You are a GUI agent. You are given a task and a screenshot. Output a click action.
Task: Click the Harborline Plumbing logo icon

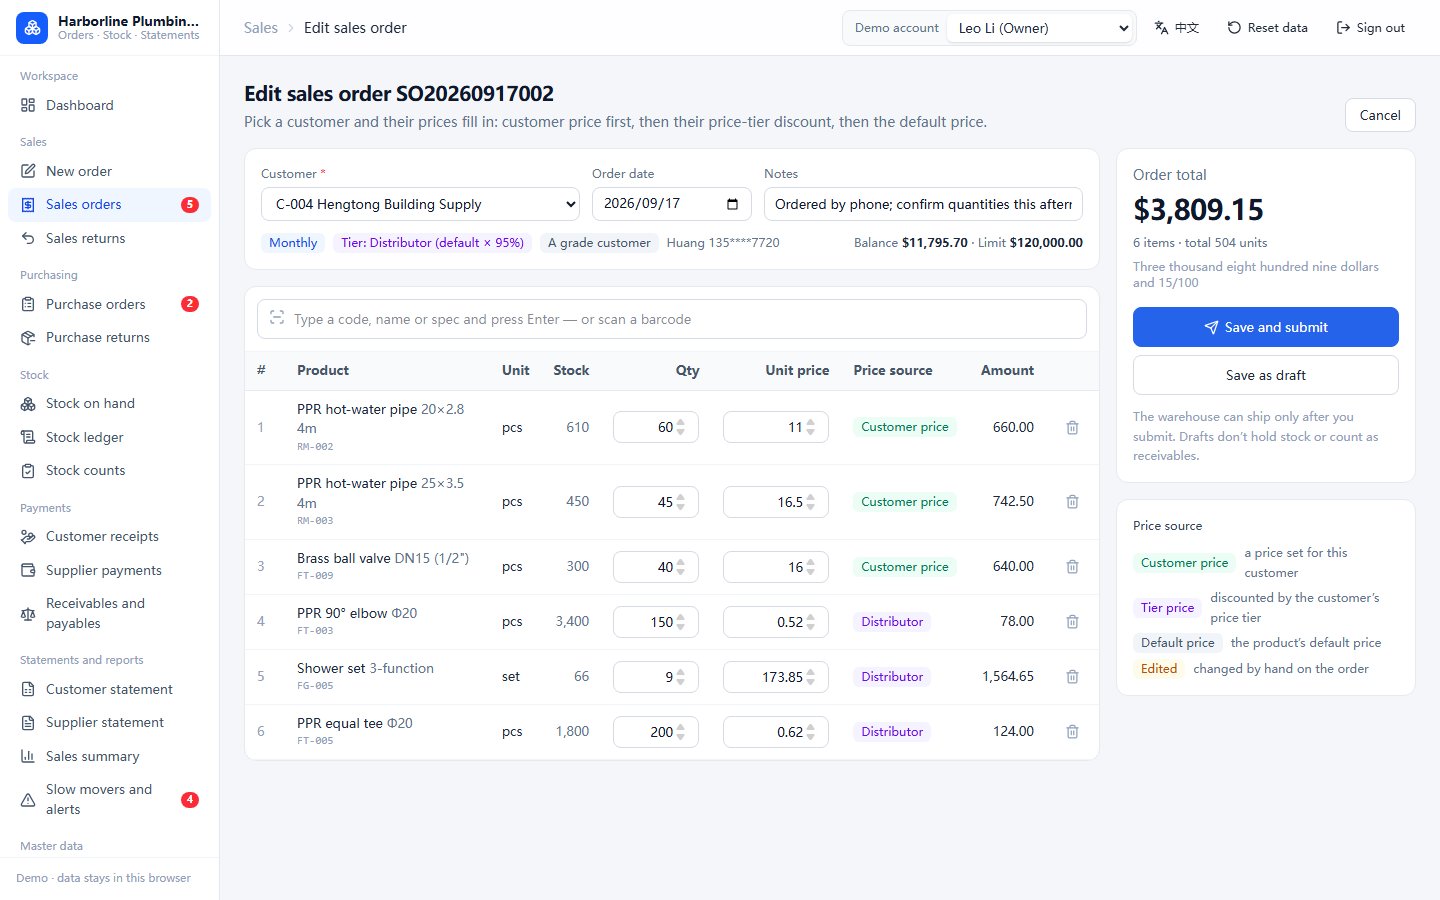[x=32, y=28]
